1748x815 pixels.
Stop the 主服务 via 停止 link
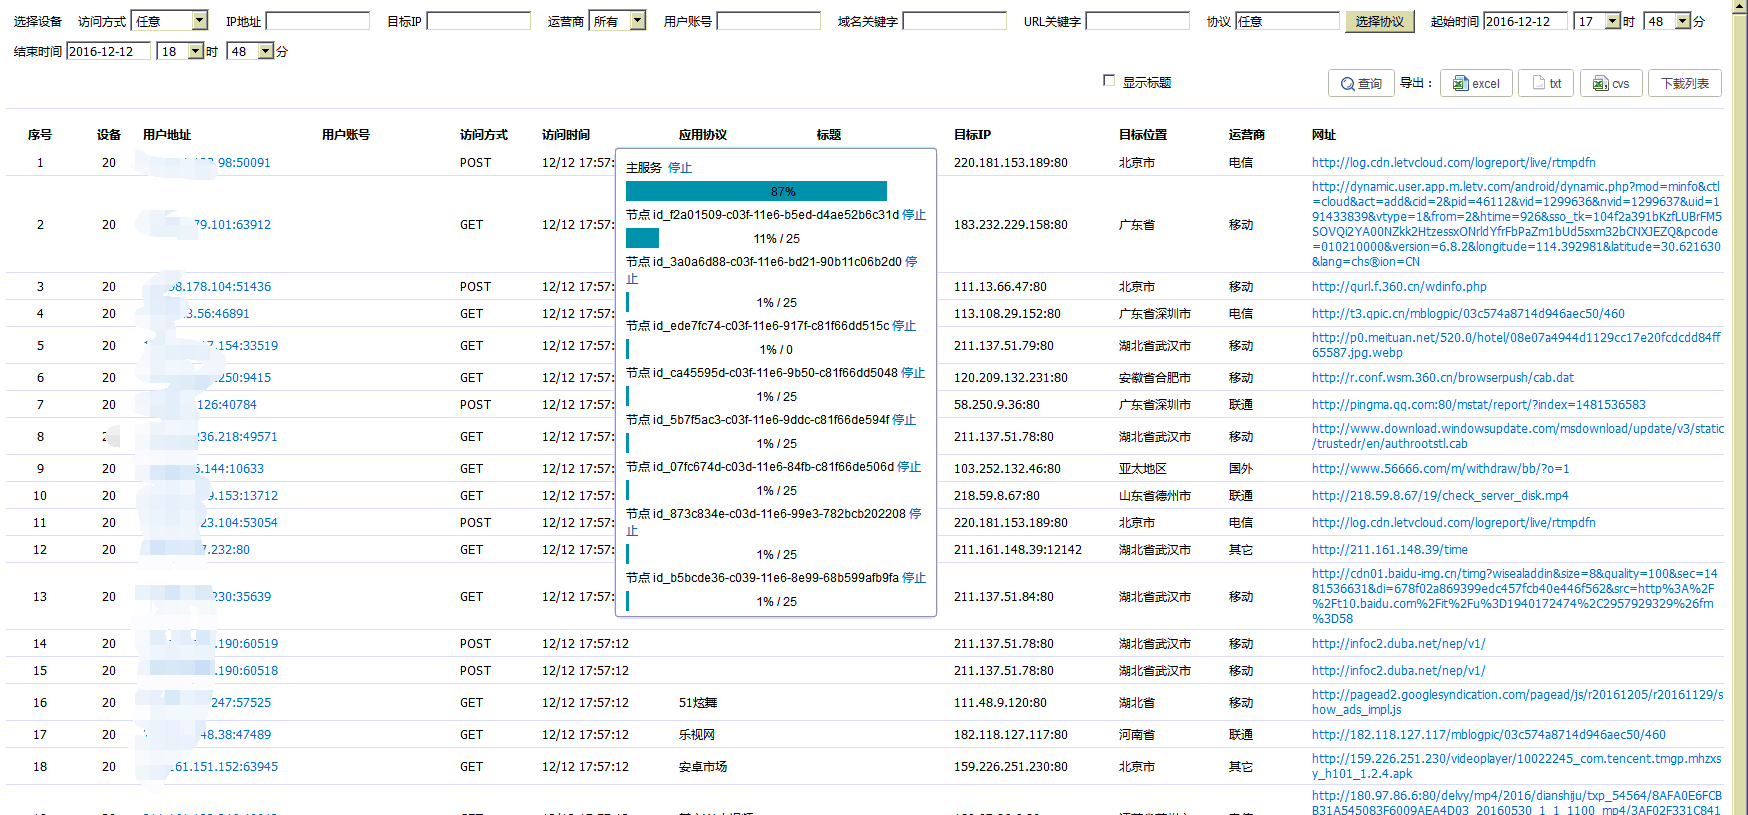680,167
